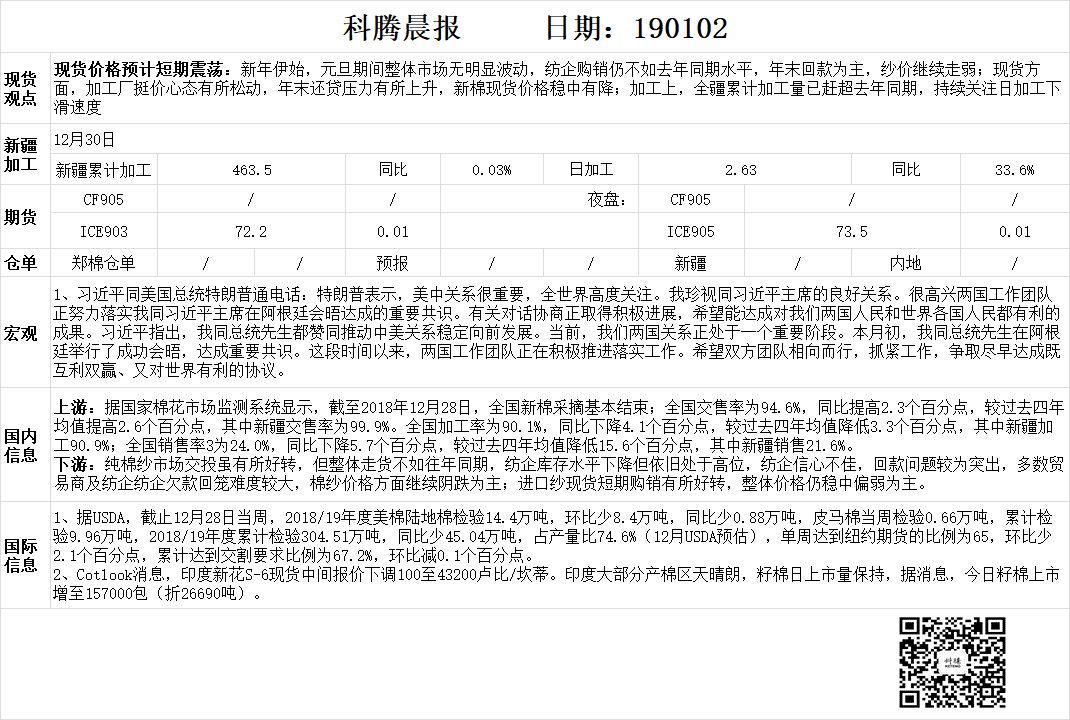Click the 日加工 label cell

pos(591,170)
